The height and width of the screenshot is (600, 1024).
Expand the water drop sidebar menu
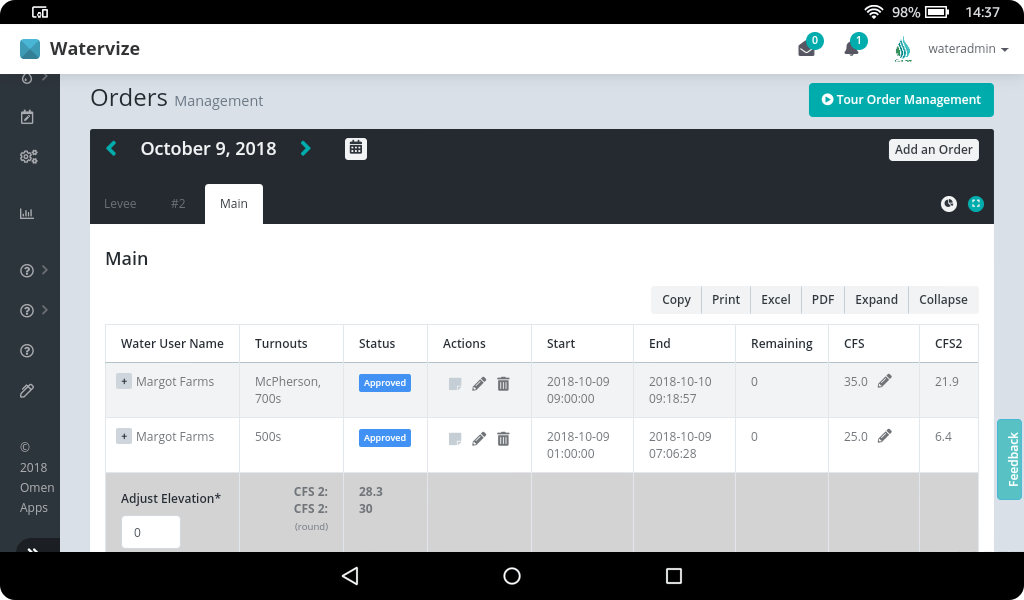34,78
